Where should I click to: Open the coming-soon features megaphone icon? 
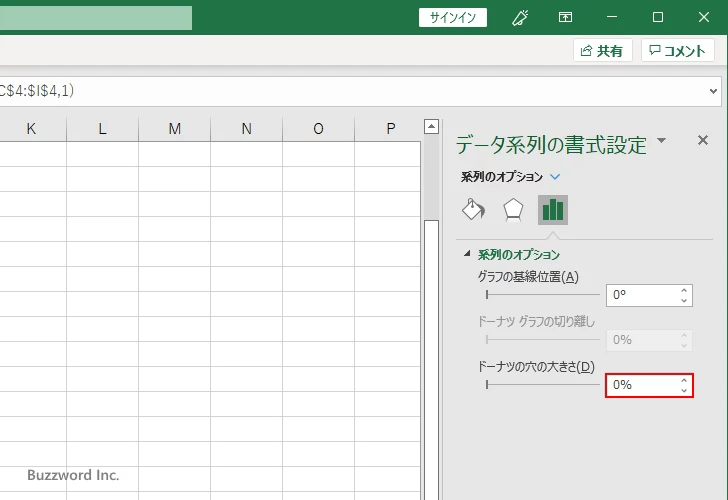click(520, 18)
